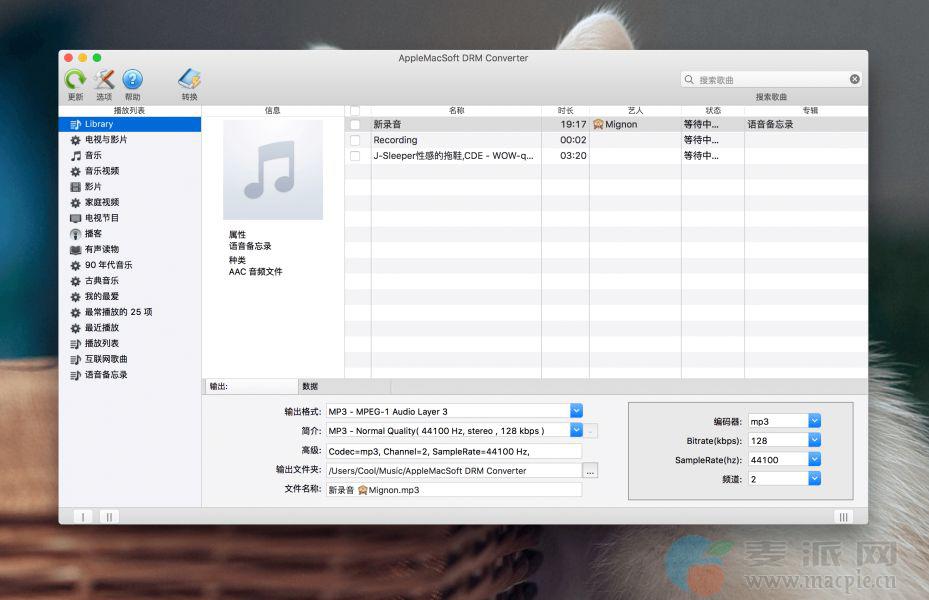Start conversion with the 转换 icon
The width and height of the screenshot is (929, 600).
click(189, 80)
